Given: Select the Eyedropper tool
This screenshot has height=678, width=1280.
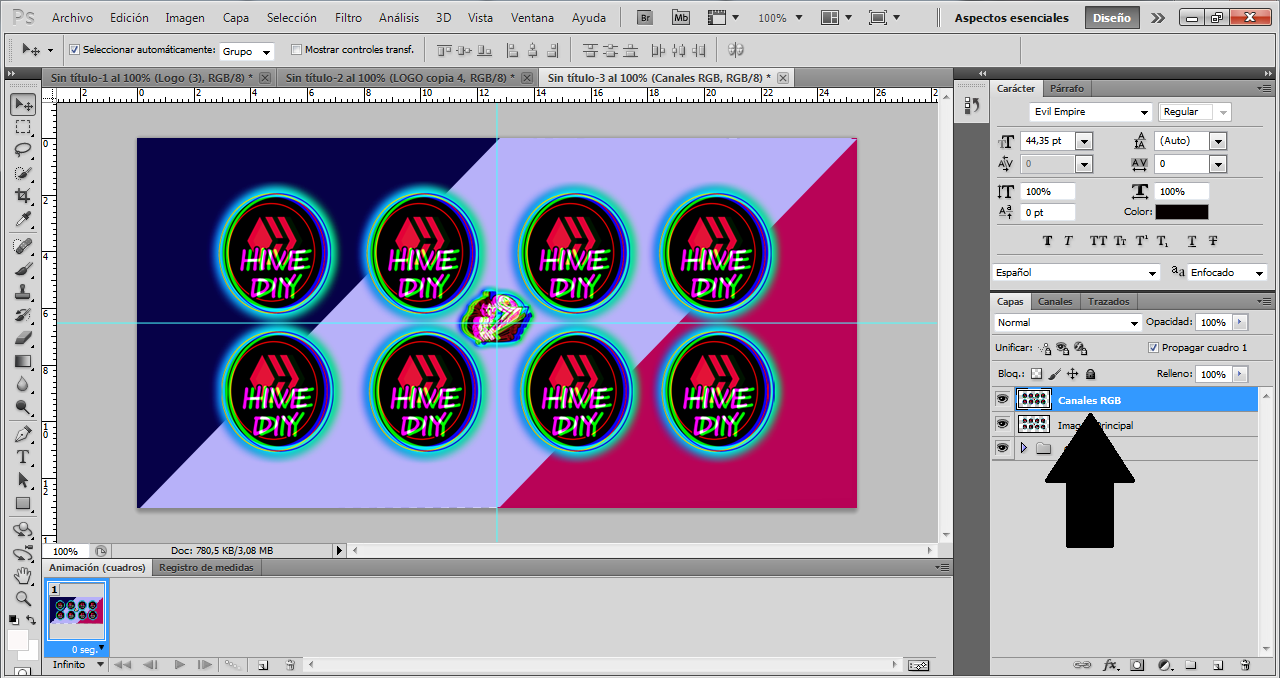Looking at the screenshot, I should [23, 219].
